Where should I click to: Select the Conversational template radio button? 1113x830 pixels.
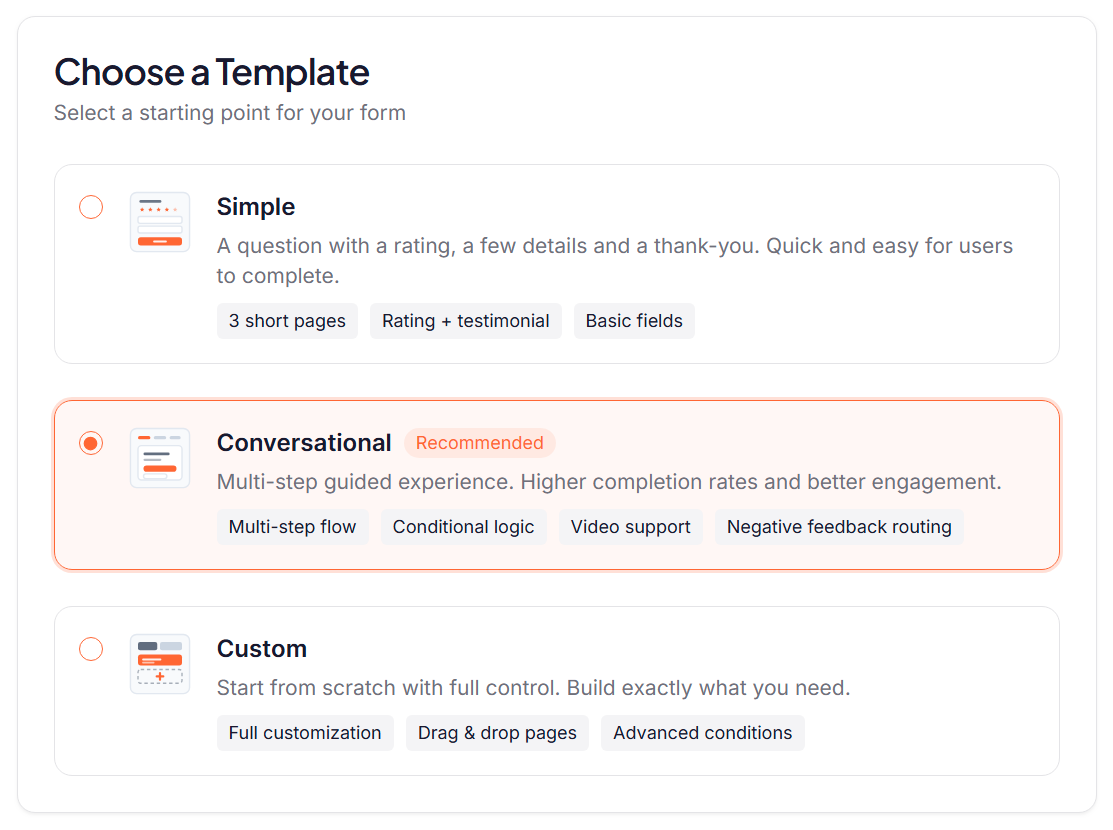[x=91, y=444]
